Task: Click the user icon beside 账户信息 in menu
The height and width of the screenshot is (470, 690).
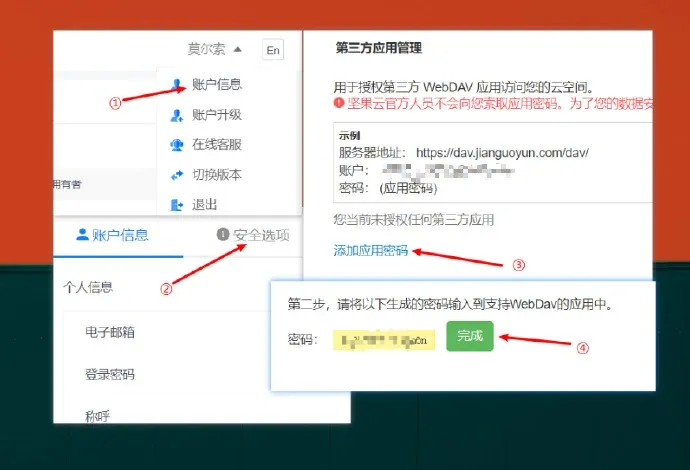Action: 177,84
